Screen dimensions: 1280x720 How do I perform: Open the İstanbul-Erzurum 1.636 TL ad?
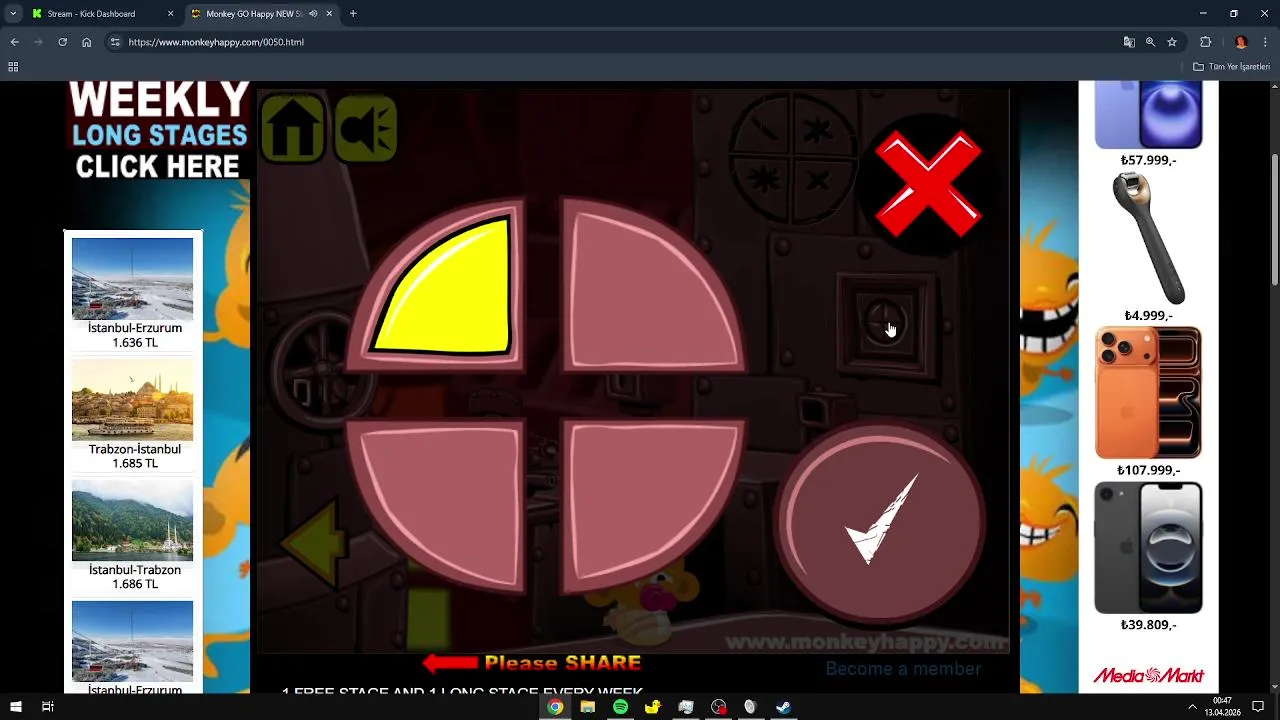[133, 293]
